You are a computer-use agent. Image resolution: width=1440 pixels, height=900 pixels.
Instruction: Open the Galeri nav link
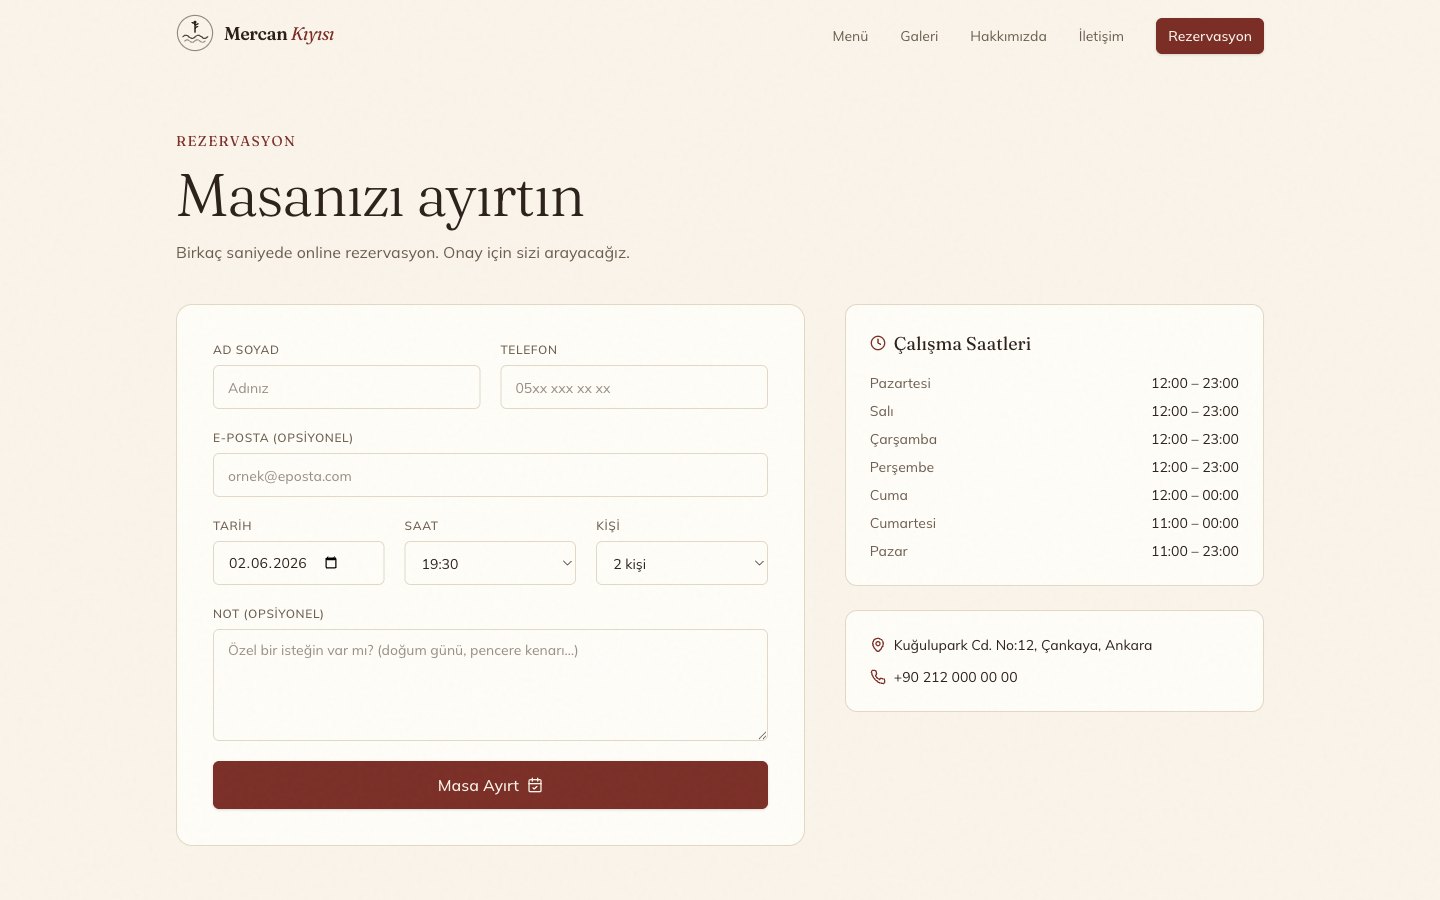point(919,36)
